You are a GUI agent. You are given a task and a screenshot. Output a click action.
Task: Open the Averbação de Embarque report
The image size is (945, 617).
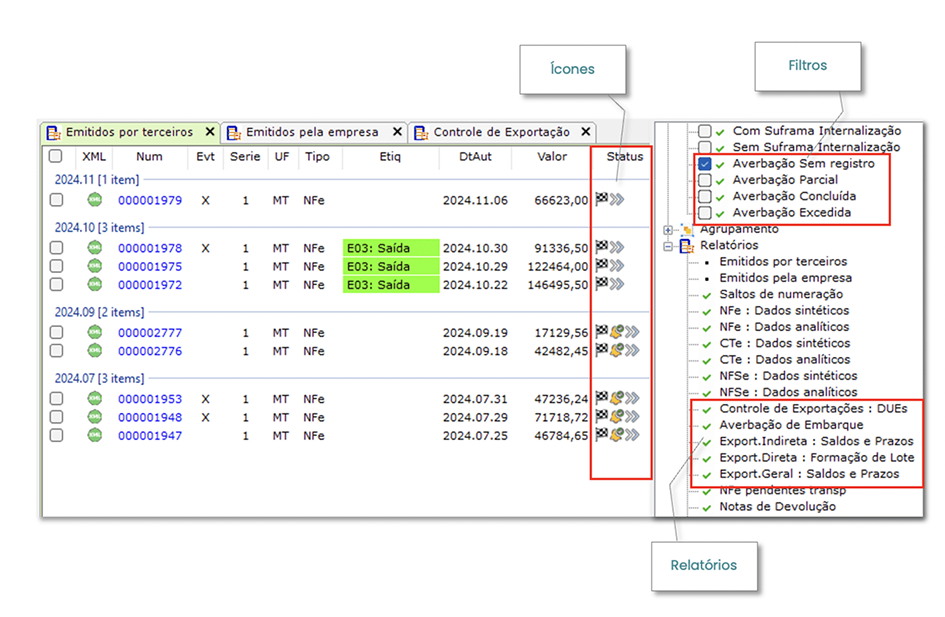(x=791, y=425)
